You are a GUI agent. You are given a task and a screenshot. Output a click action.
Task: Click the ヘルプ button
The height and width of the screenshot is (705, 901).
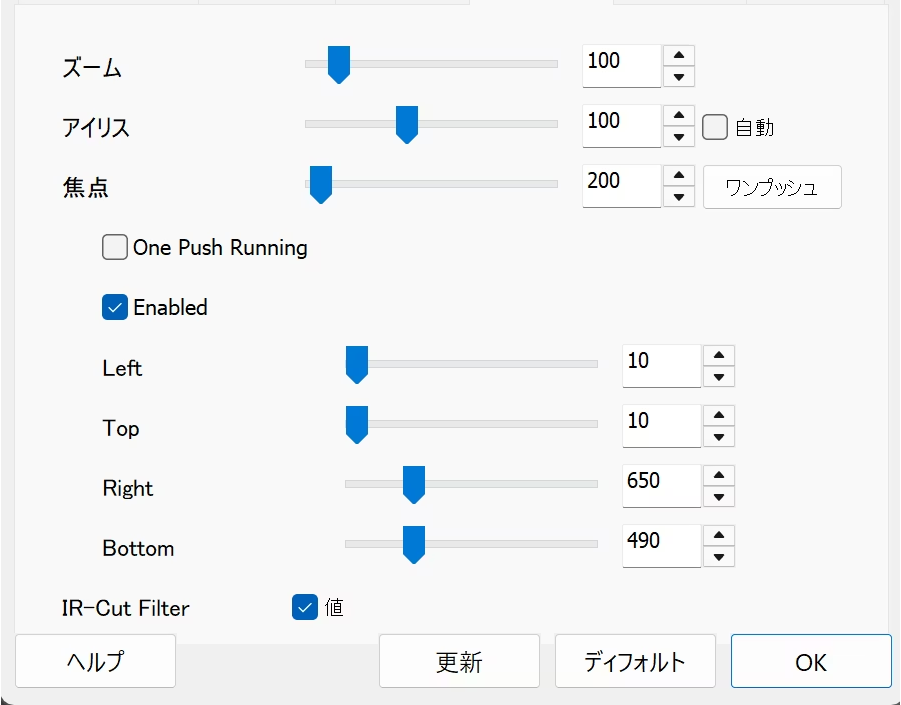pos(95,661)
